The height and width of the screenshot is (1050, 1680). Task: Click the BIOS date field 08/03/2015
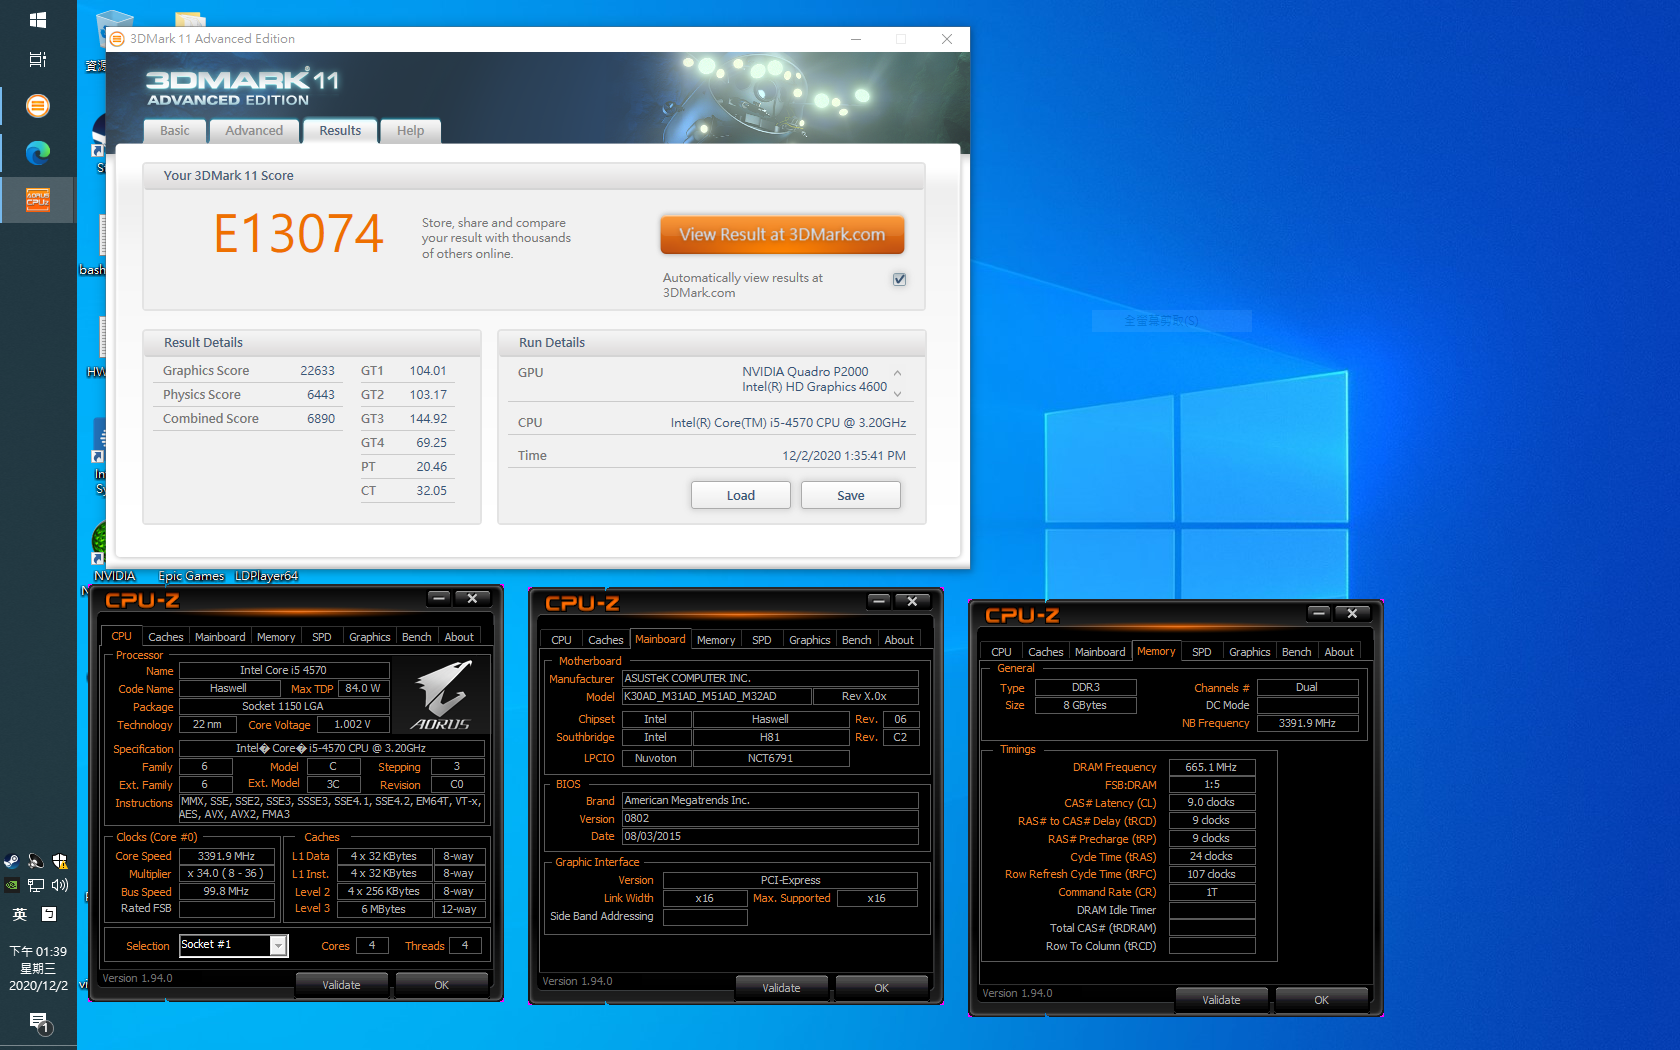(770, 836)
